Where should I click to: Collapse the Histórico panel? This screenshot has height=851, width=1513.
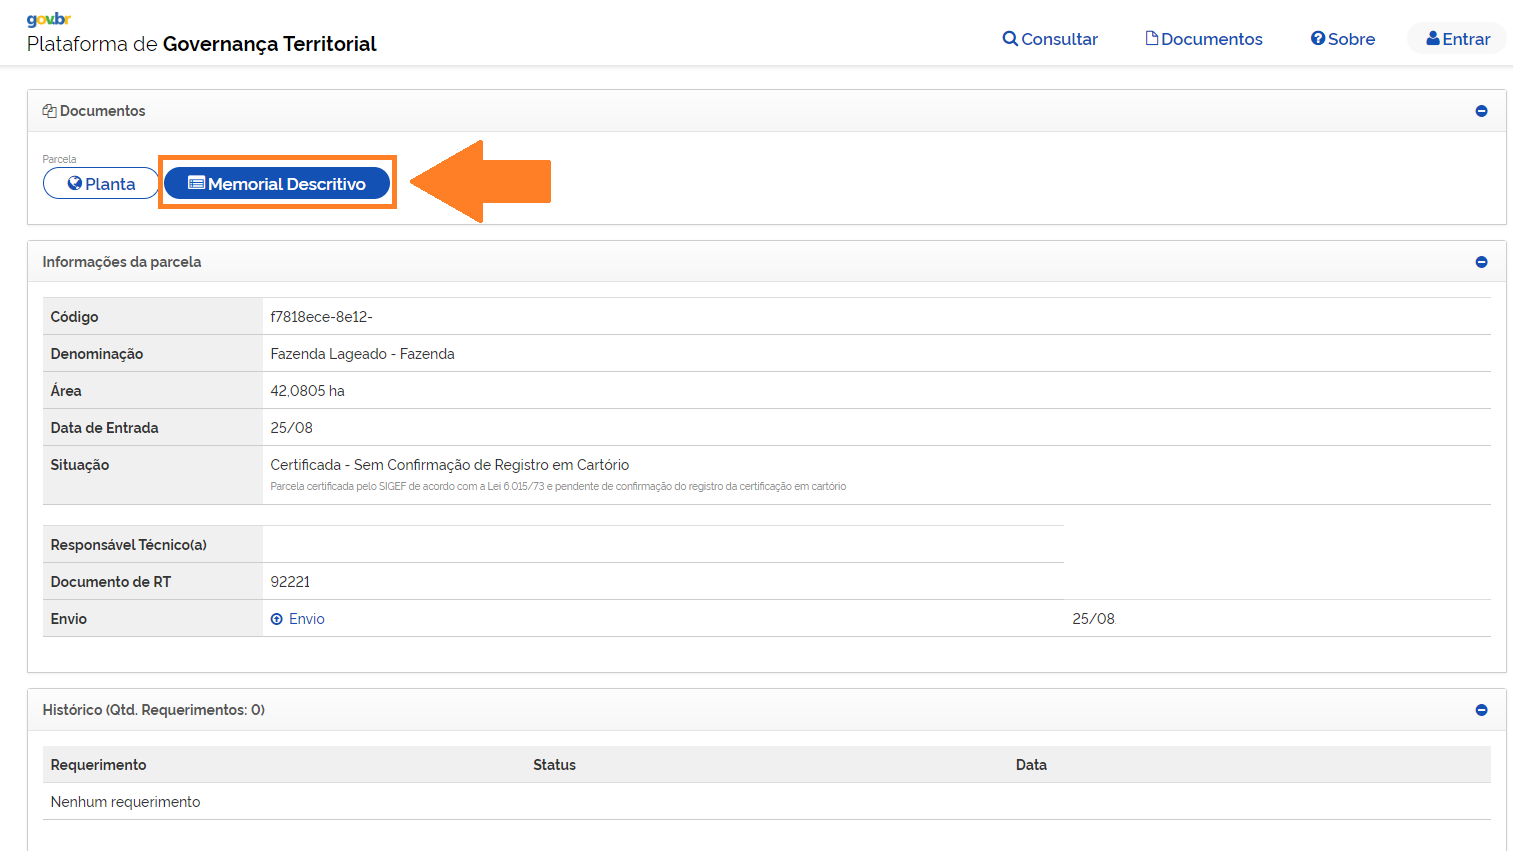[x=1481, y=710]
